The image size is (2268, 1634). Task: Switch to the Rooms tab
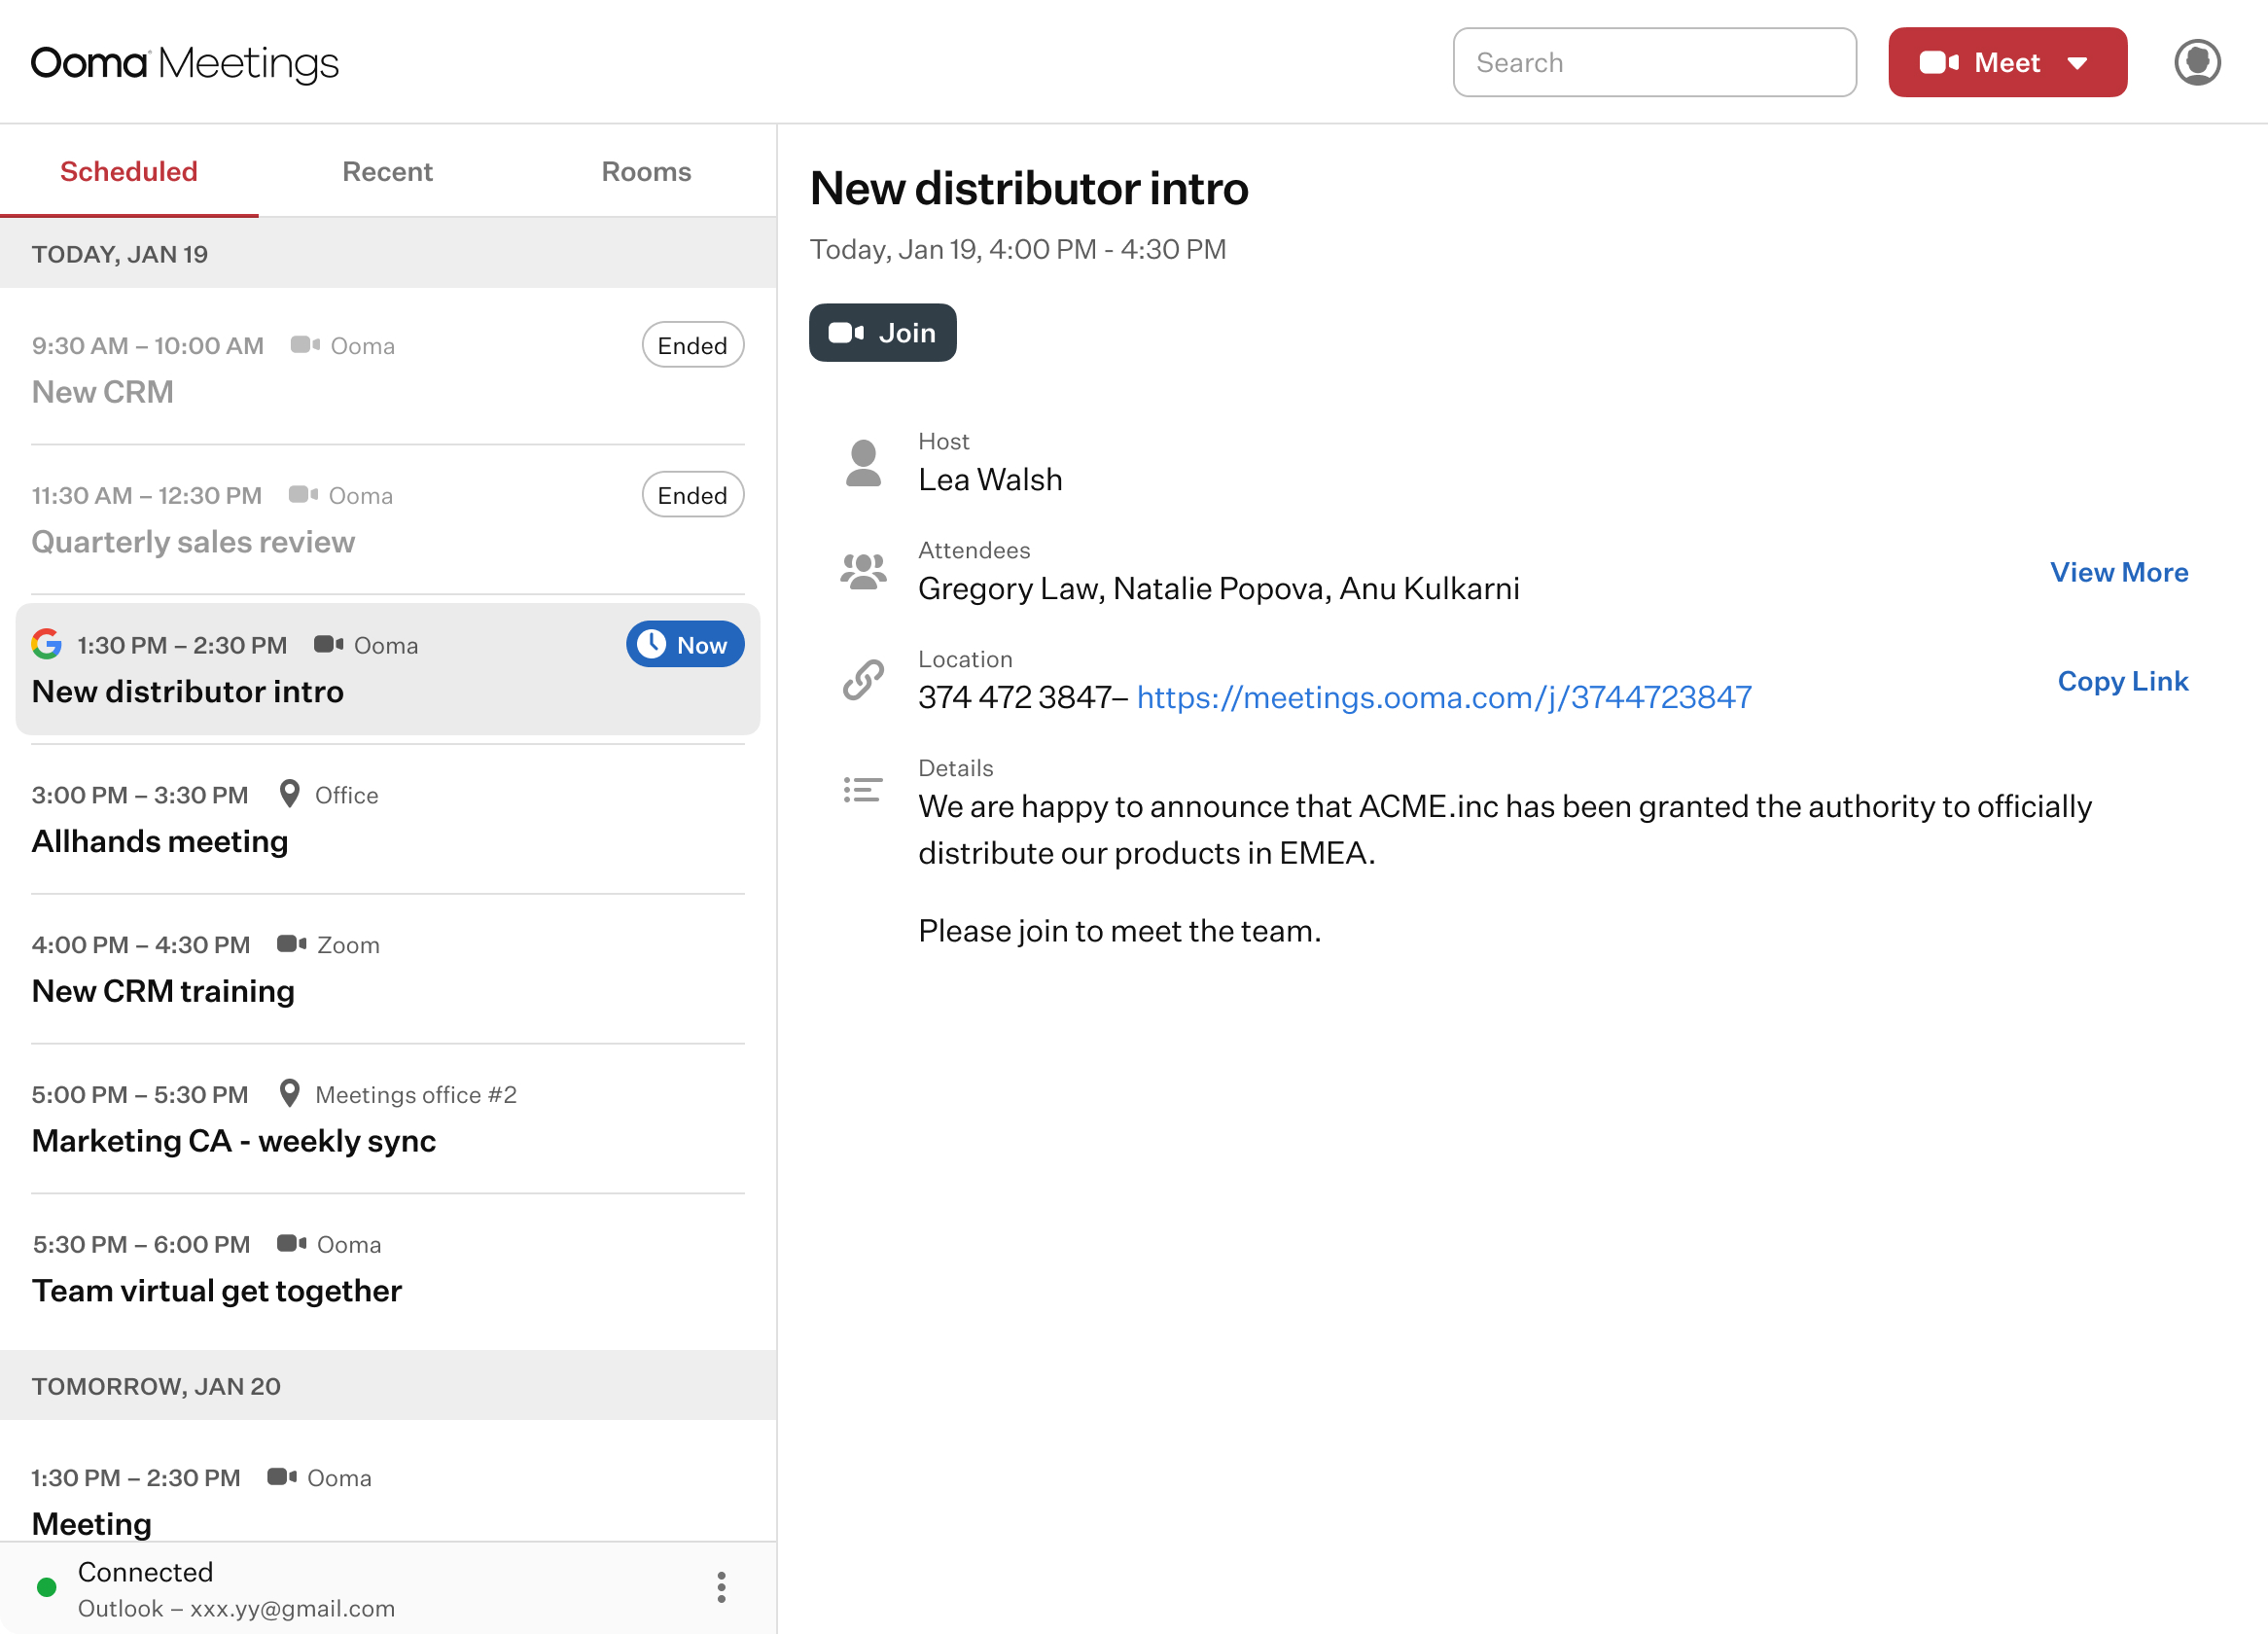point(646,171)
